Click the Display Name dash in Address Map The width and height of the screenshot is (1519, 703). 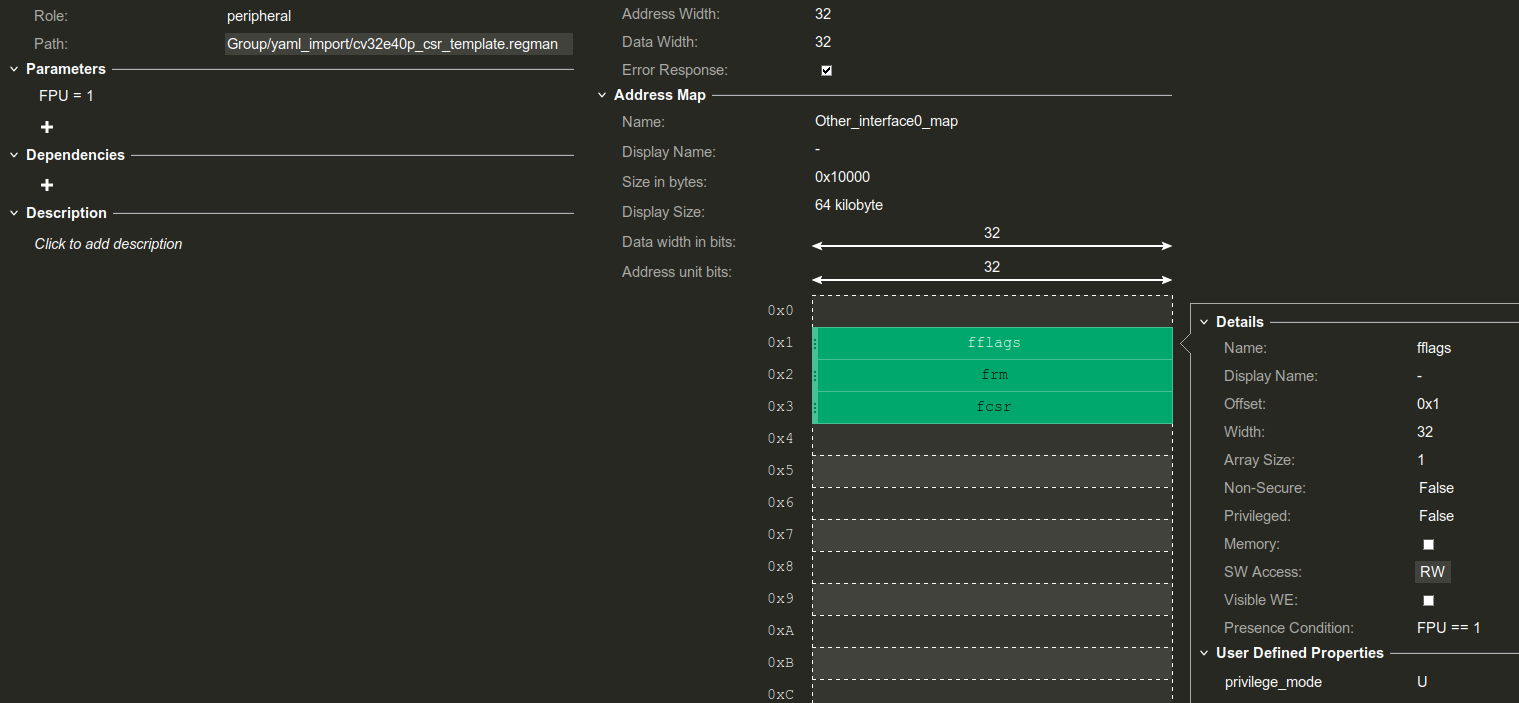coord(818,149)
